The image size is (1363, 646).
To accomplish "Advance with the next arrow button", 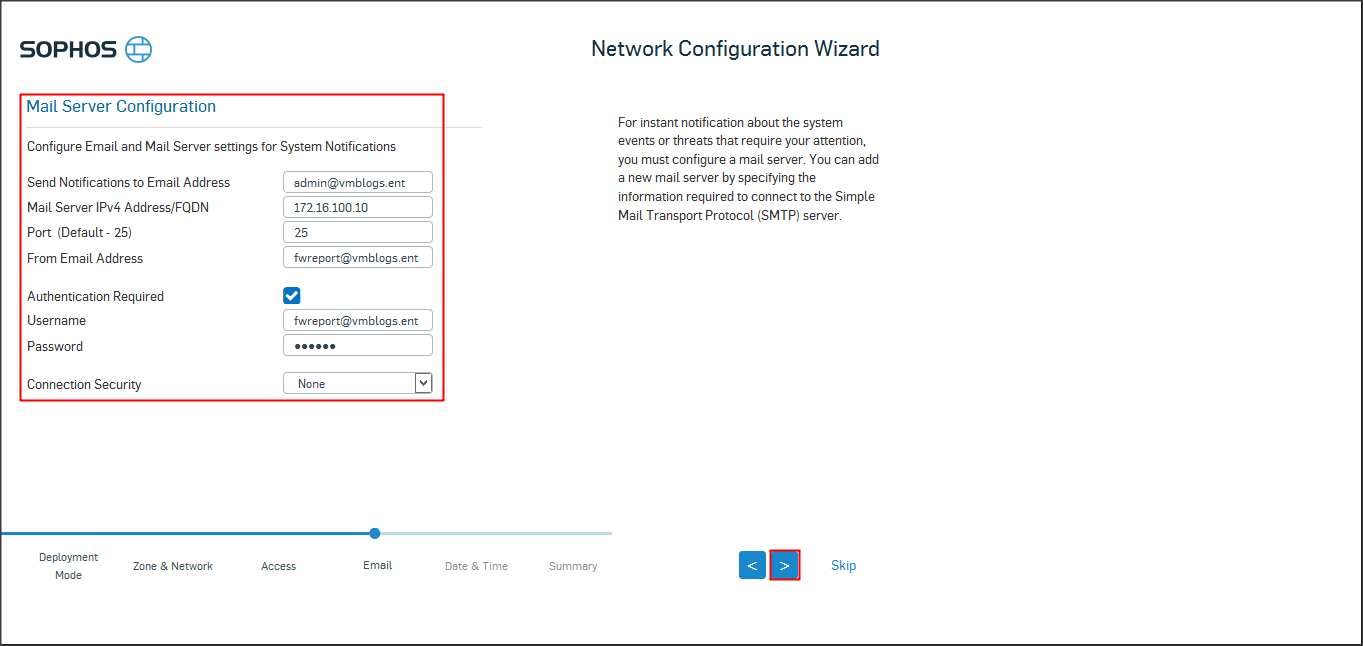I will (785, 565).
